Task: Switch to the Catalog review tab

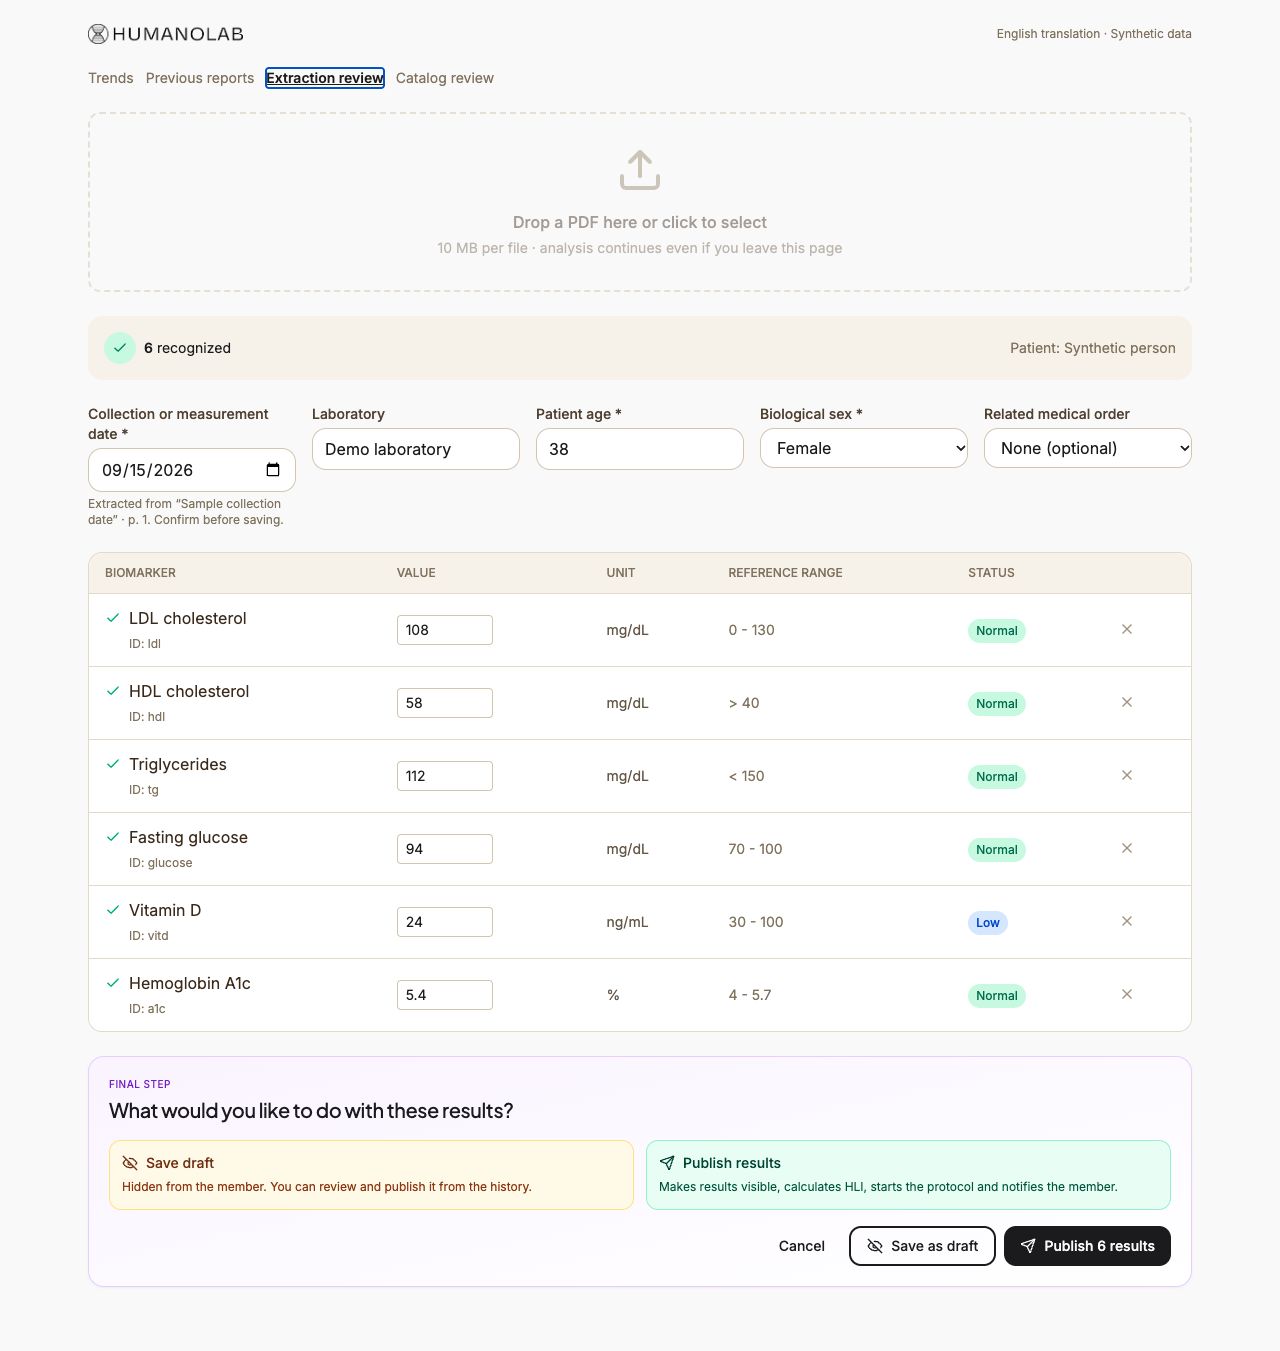Action: click(445, 78)
